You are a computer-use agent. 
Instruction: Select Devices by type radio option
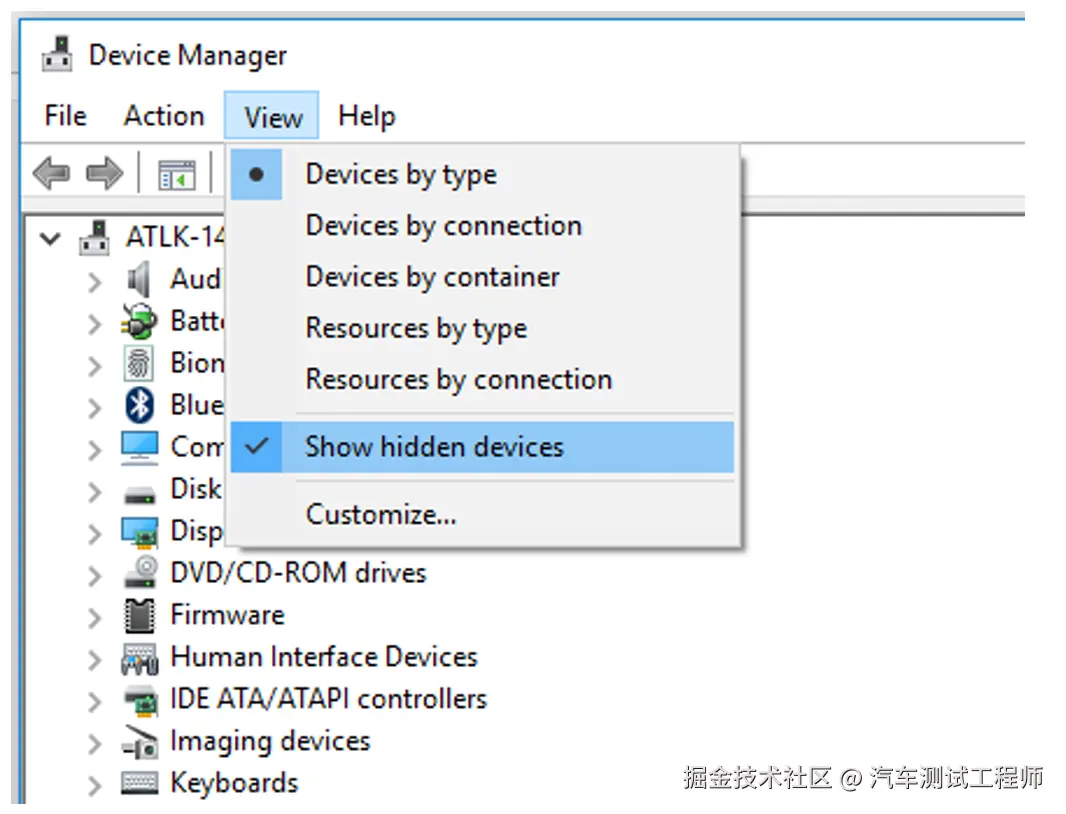tap(401, 175)
